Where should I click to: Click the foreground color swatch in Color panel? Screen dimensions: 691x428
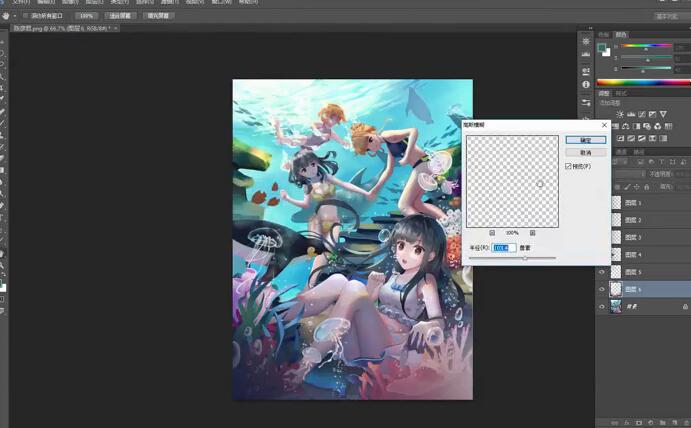(x=602, y=47)
